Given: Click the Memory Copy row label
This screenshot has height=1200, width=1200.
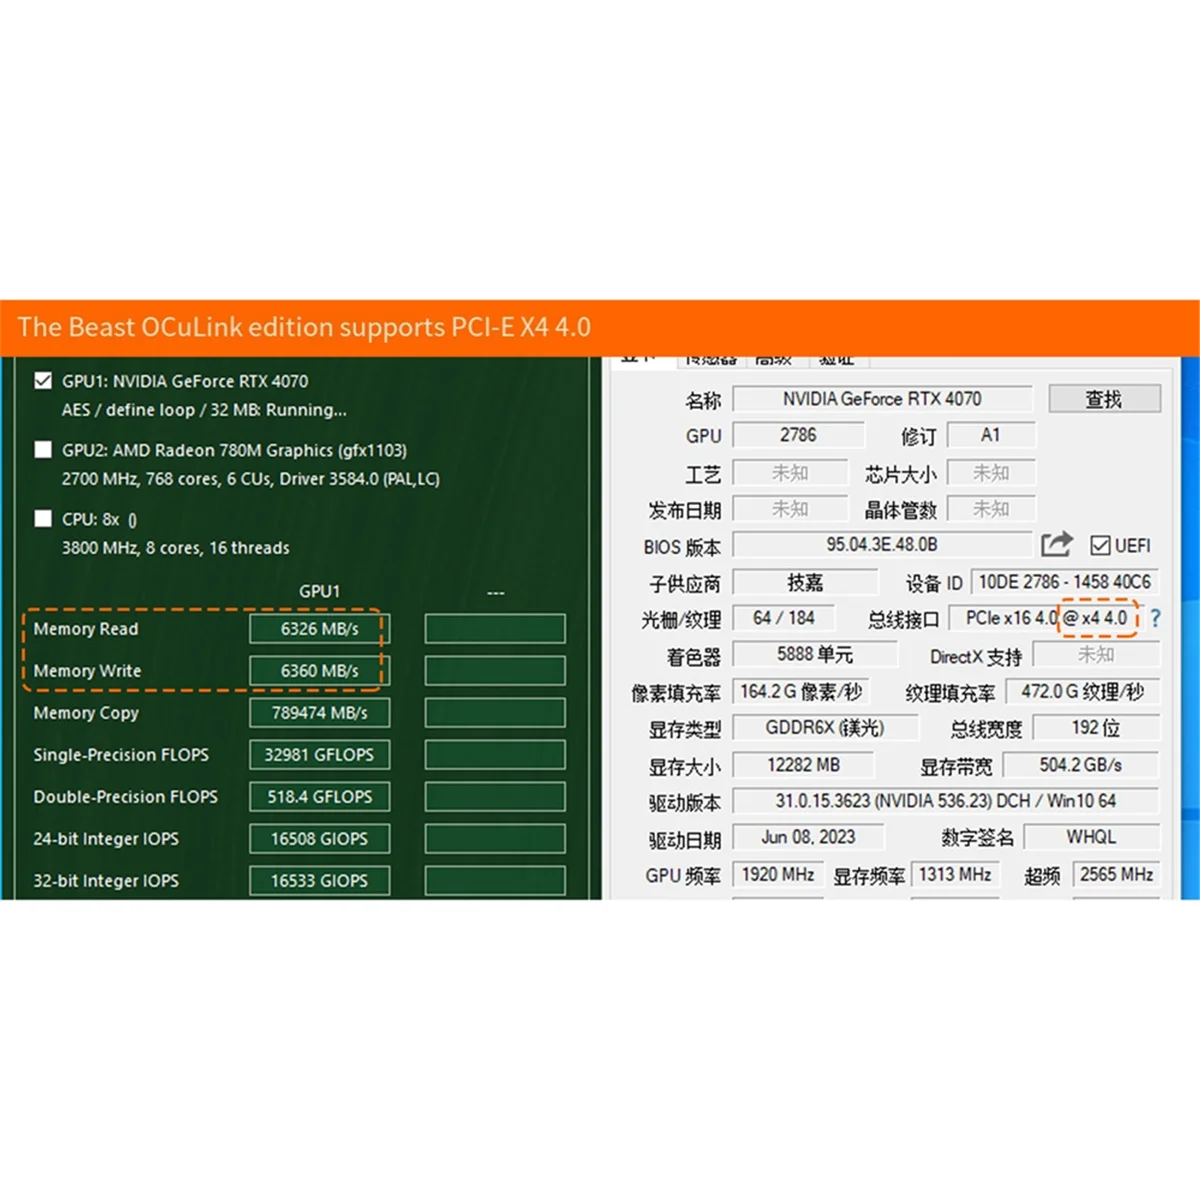Looking at the screenshot, I should pos(86,713).
